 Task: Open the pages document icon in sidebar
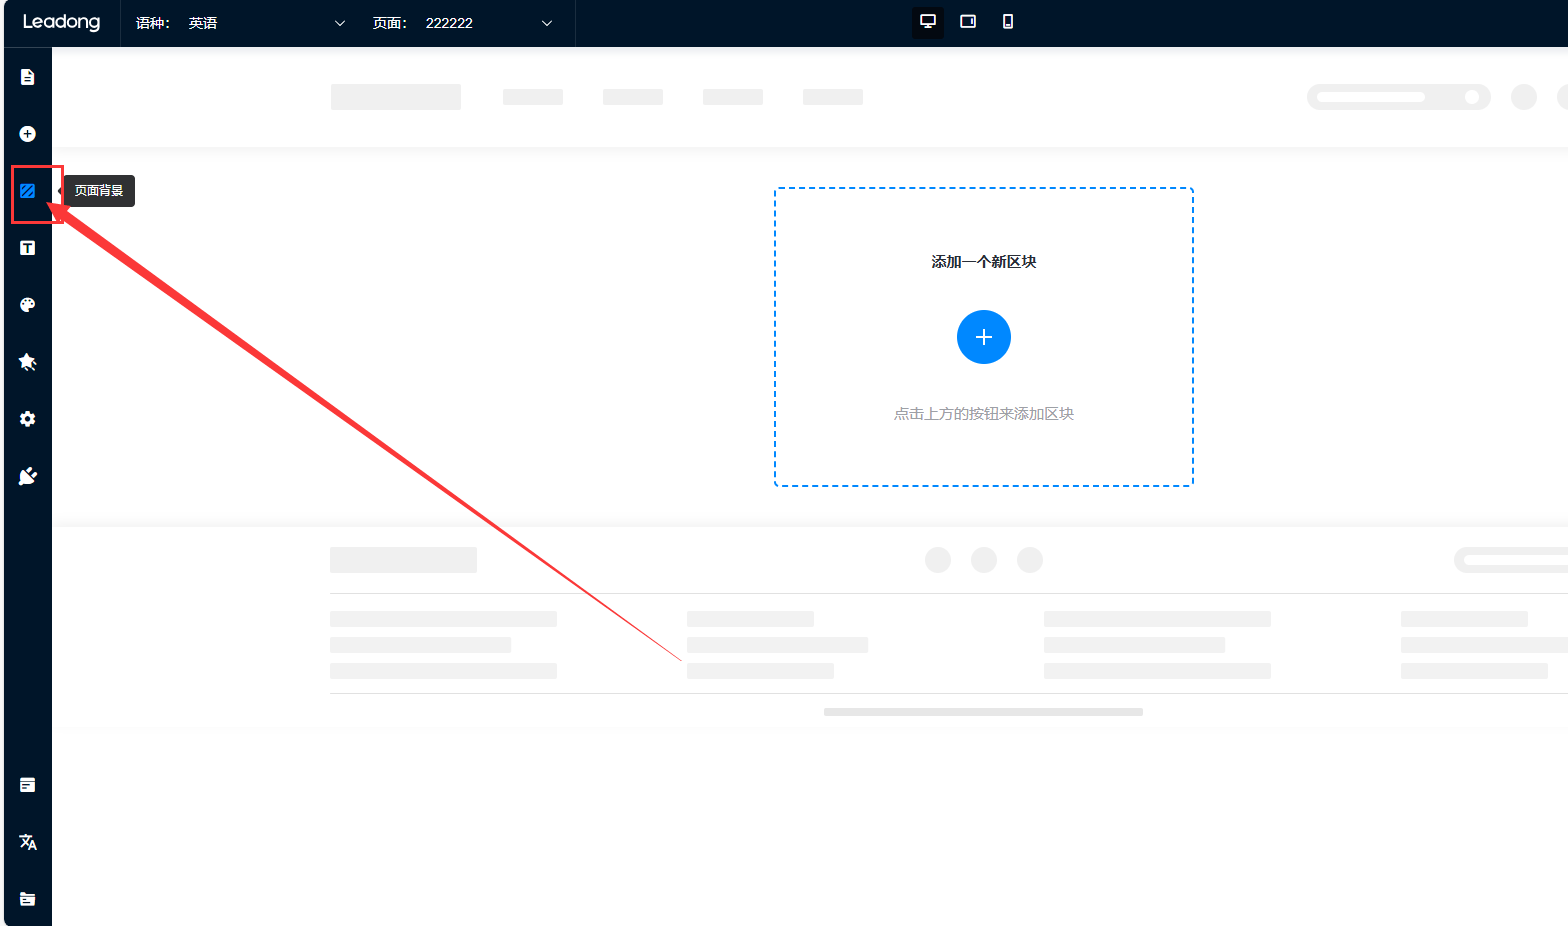[28, 77]
